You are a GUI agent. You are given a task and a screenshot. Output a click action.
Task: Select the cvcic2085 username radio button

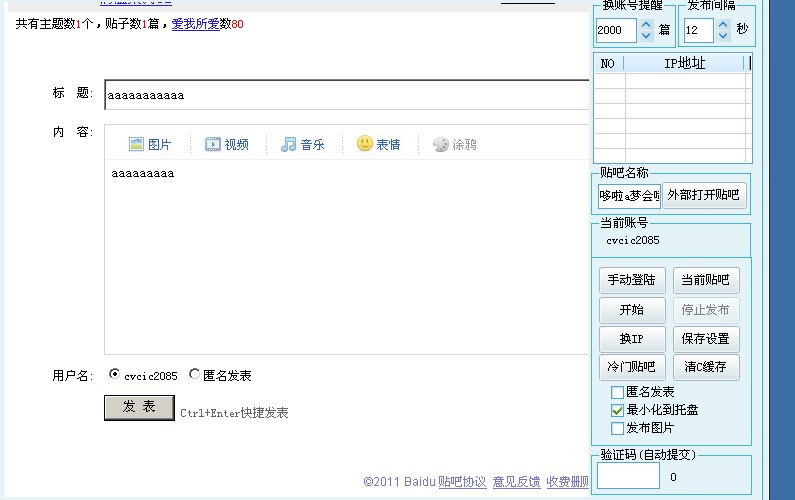click(114, 374)
